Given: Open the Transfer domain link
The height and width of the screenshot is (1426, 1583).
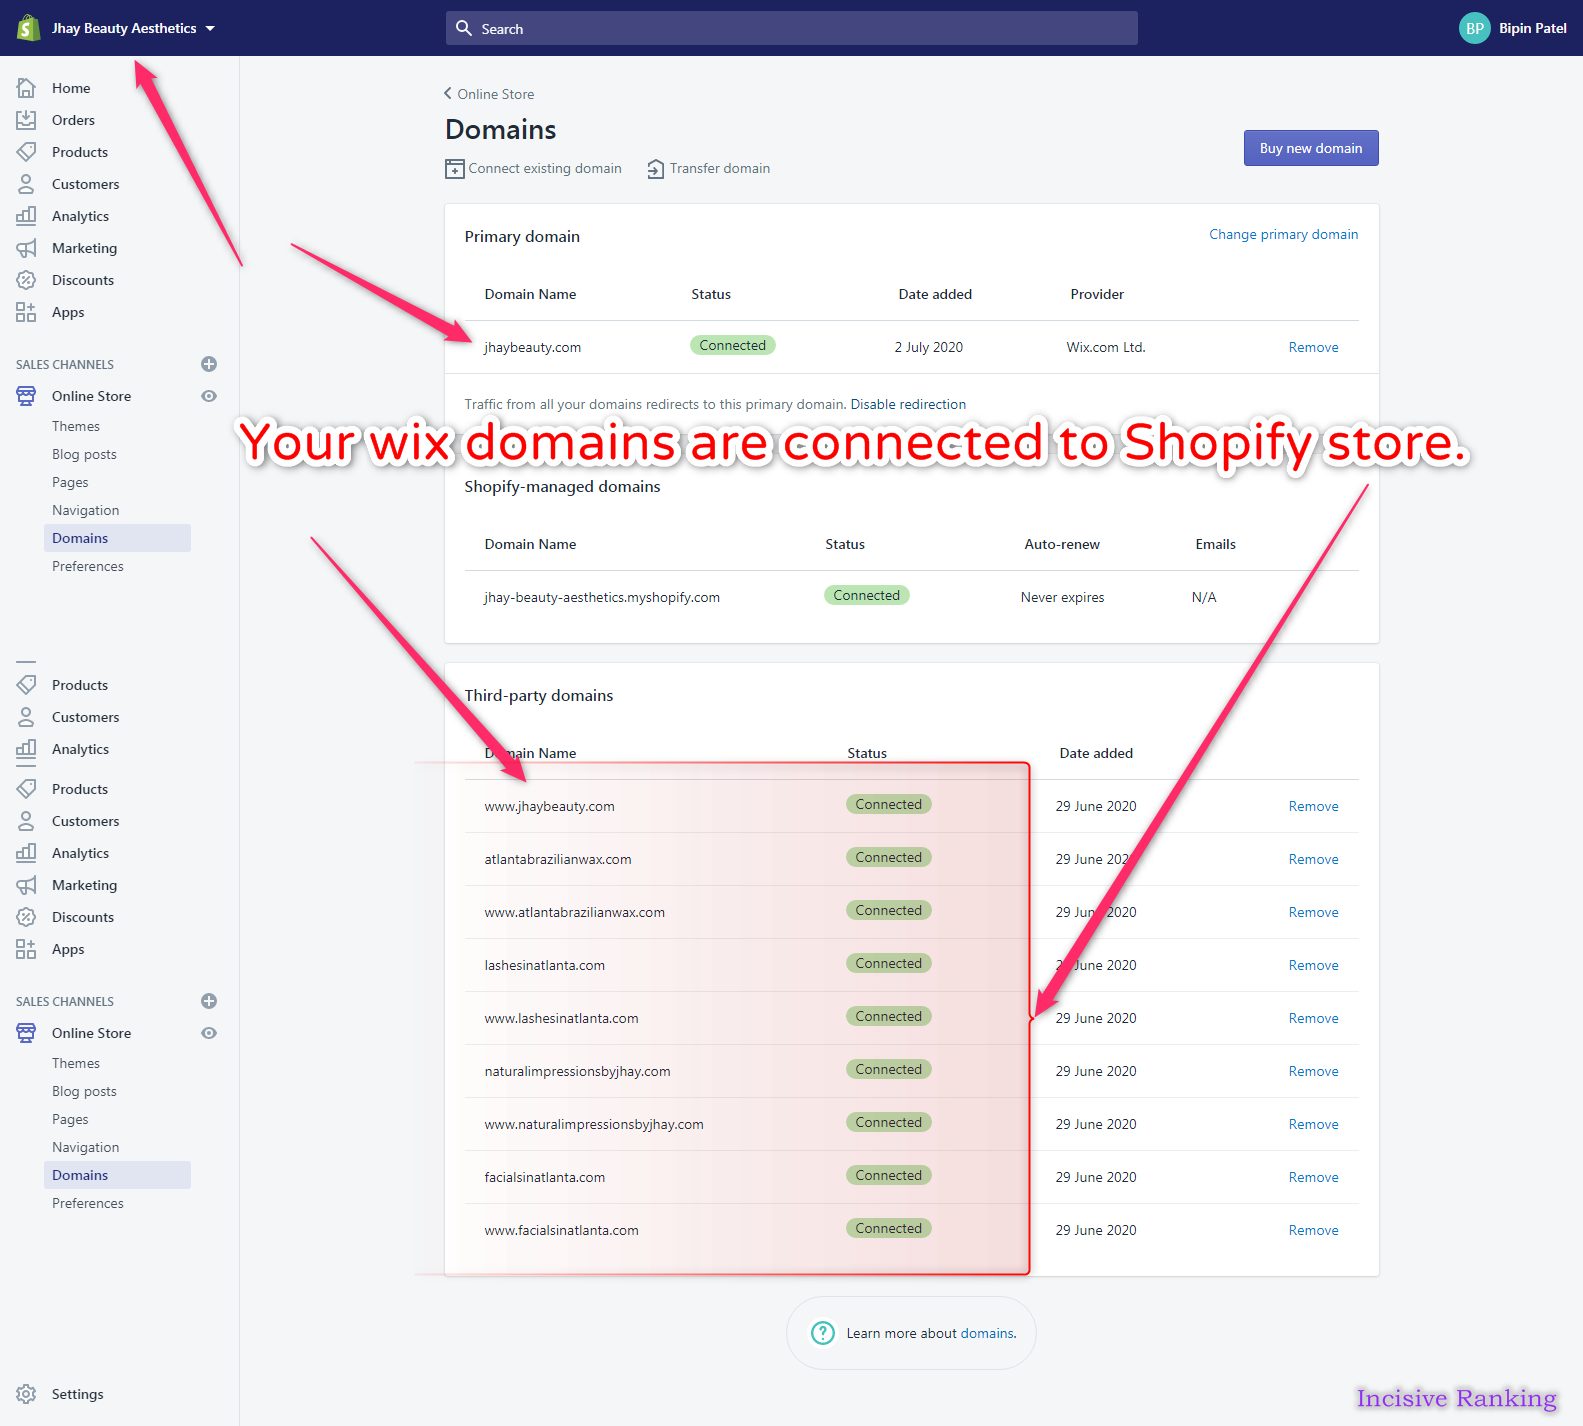Looking at the screenshot, I should tap(720, 168).
